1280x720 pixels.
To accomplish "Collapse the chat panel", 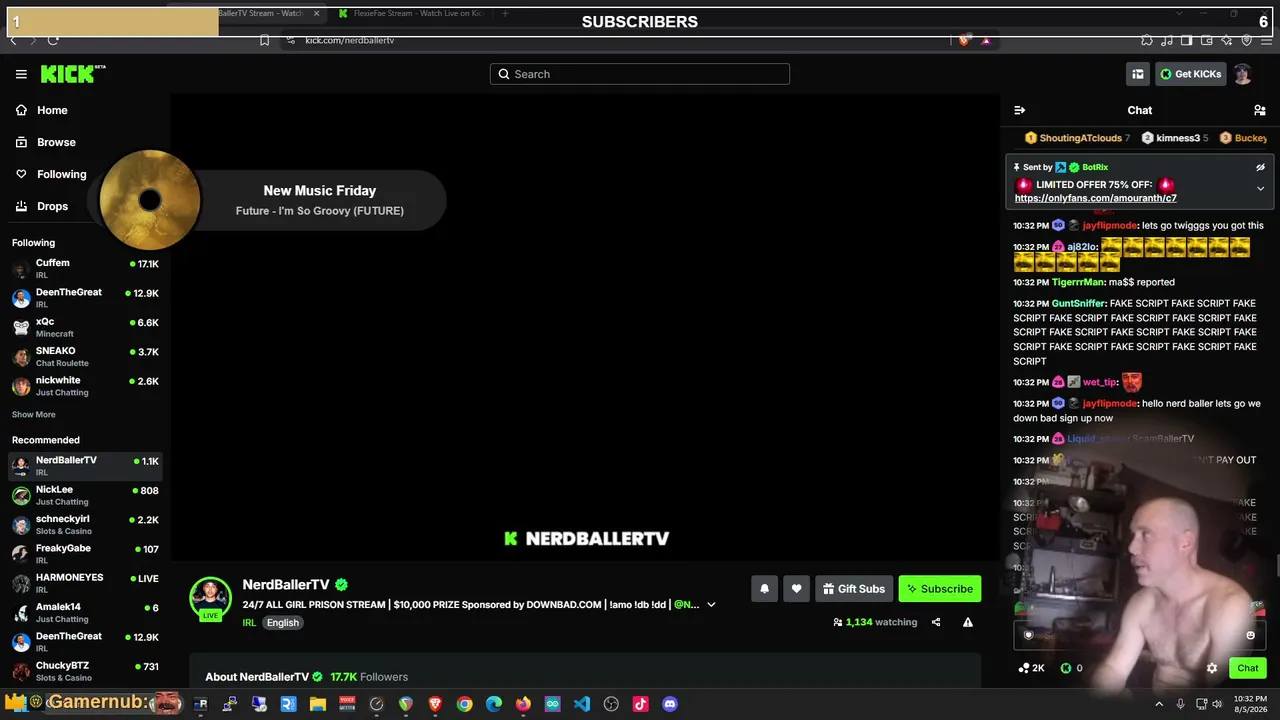I will coord(1019,110).
